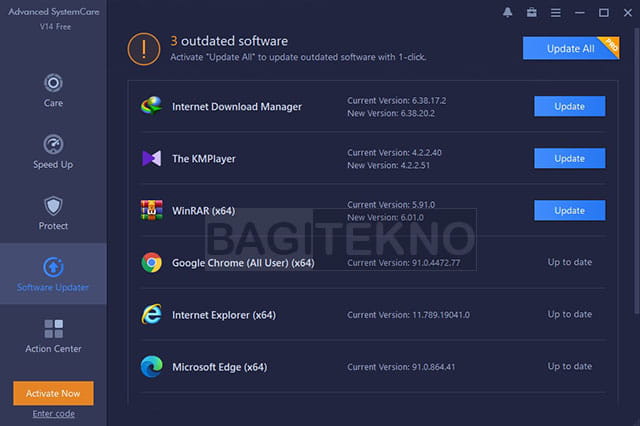Open the Enter code link

(53, 414)
